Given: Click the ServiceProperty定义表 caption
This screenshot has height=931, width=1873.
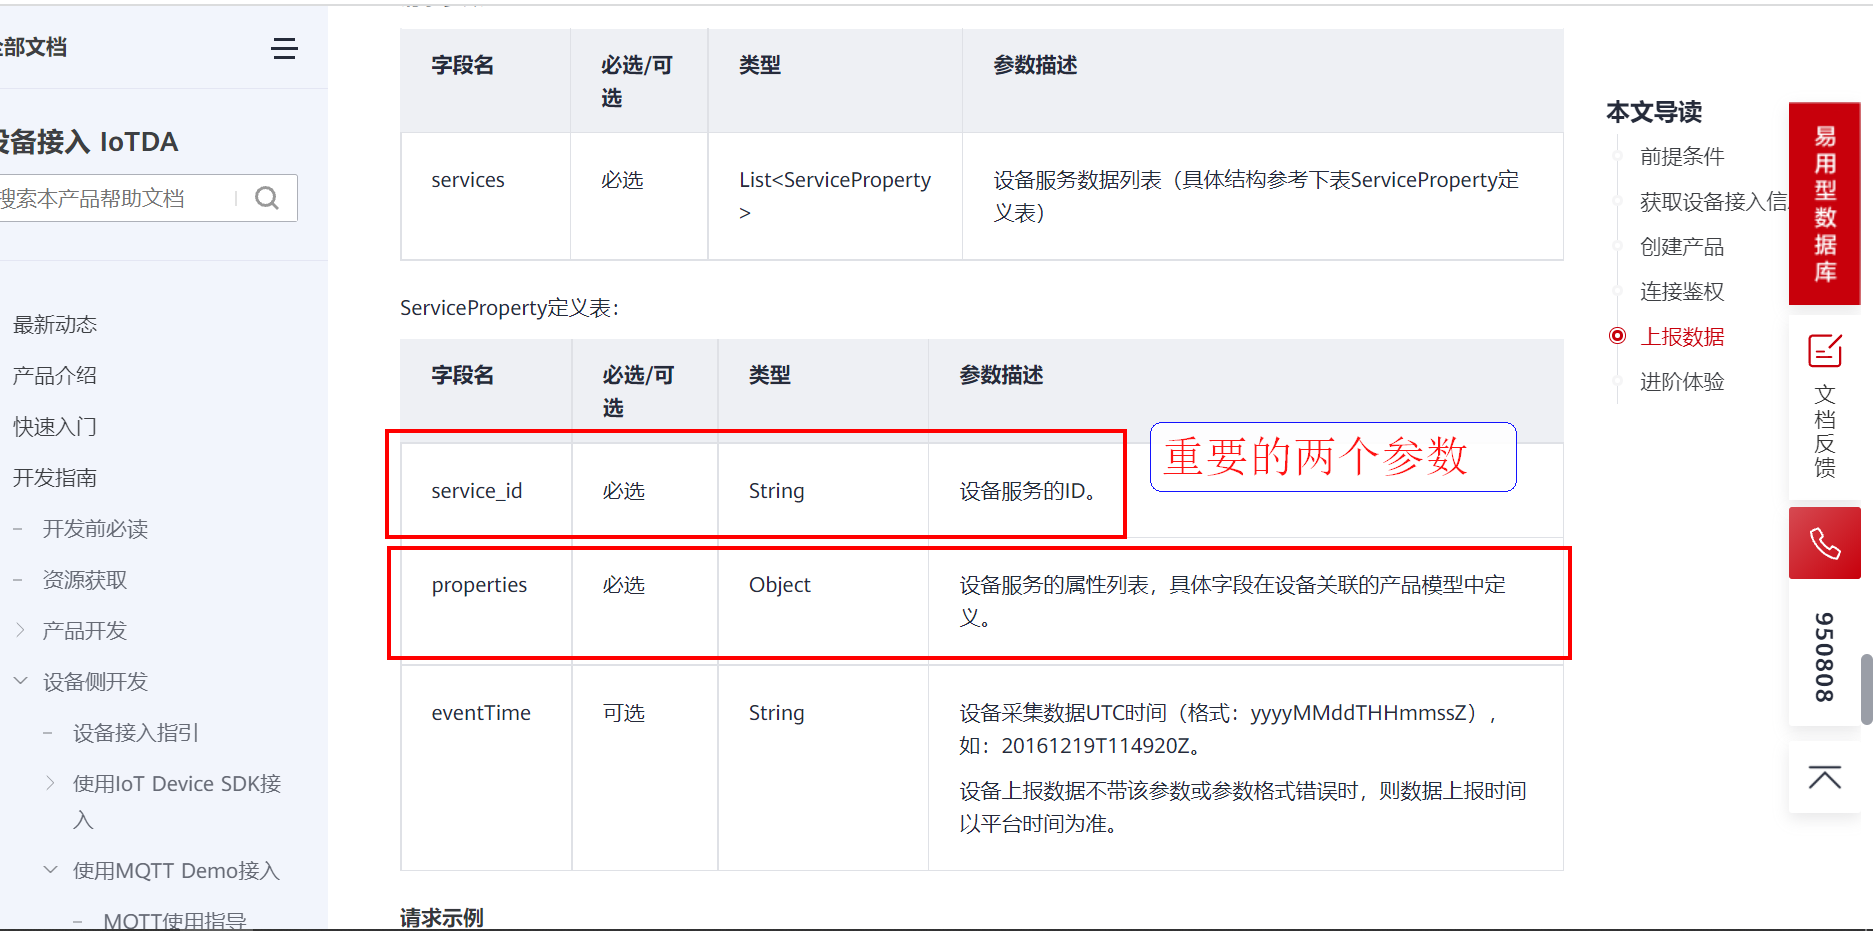Looking at the screenshot, I should click(x=510, y=308).
